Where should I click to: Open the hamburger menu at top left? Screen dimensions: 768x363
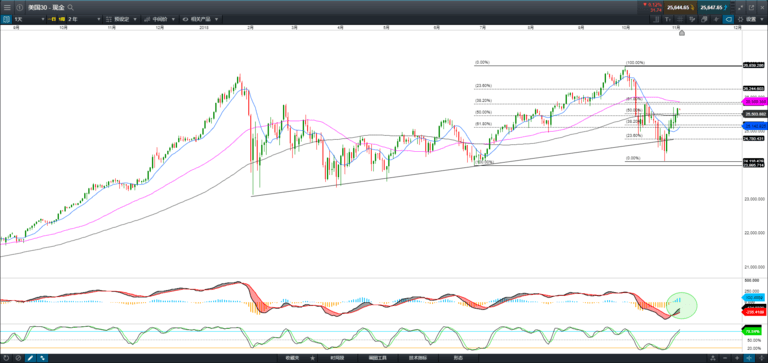[x=7, y=7]
